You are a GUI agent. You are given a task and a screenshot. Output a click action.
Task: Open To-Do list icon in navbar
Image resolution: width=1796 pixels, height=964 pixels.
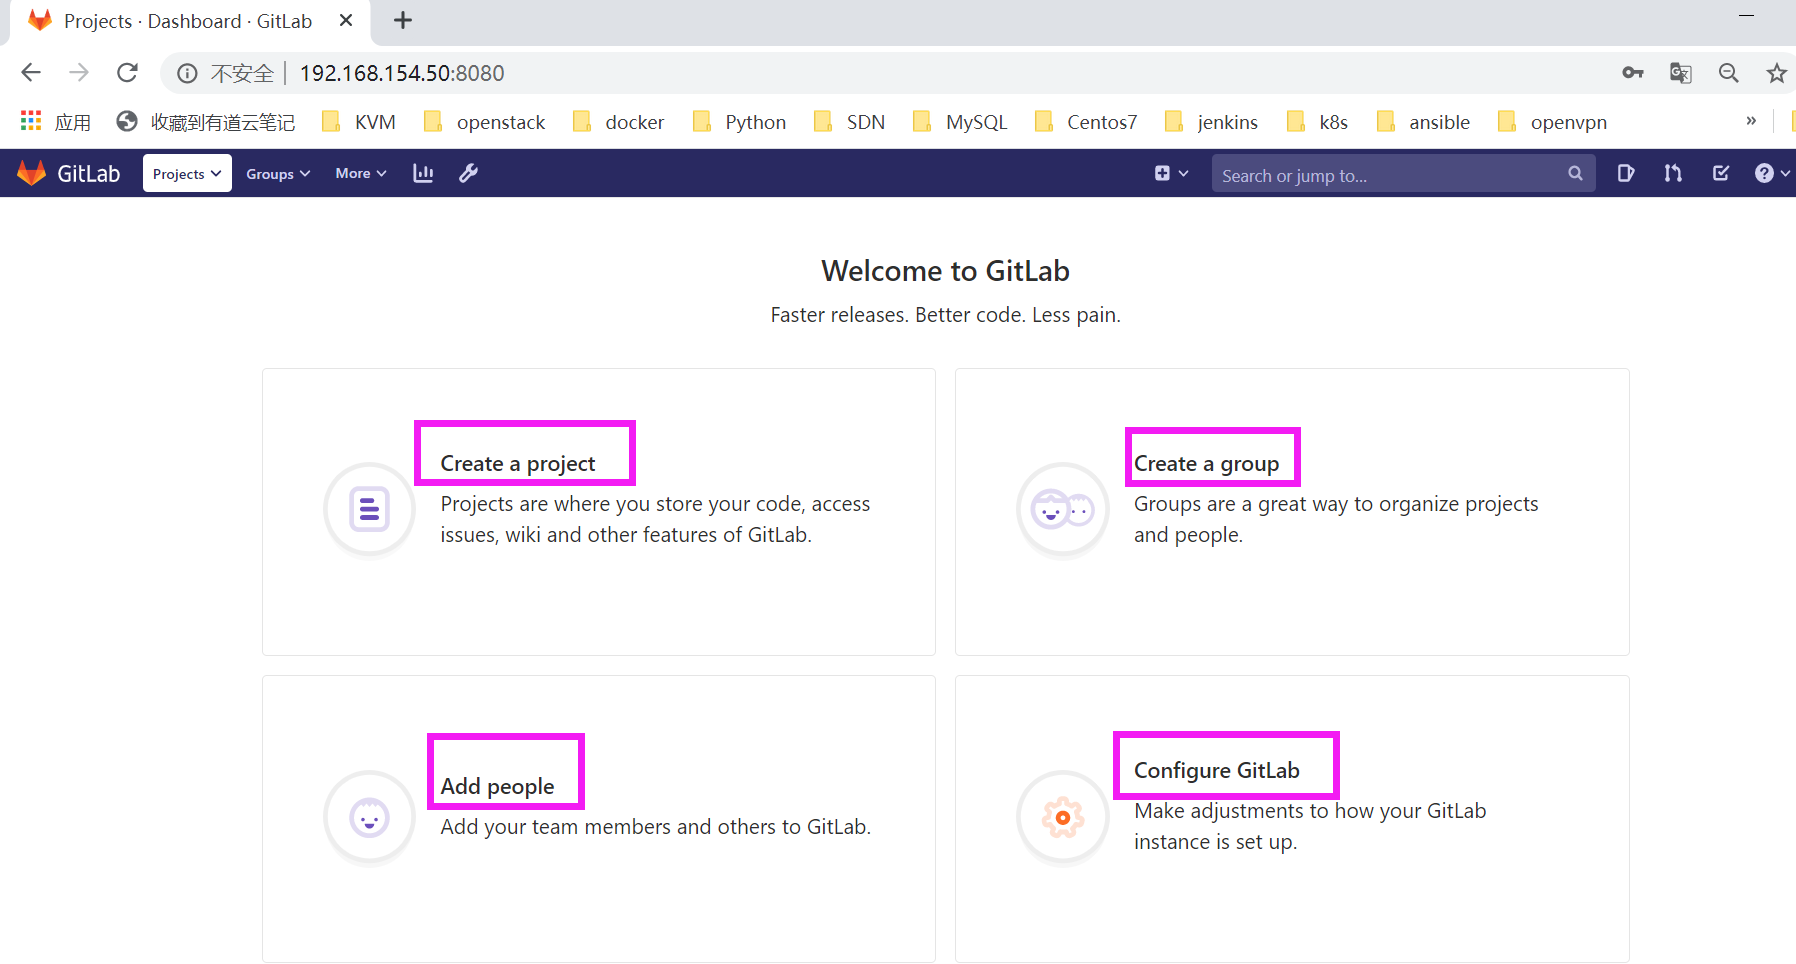1721,173
